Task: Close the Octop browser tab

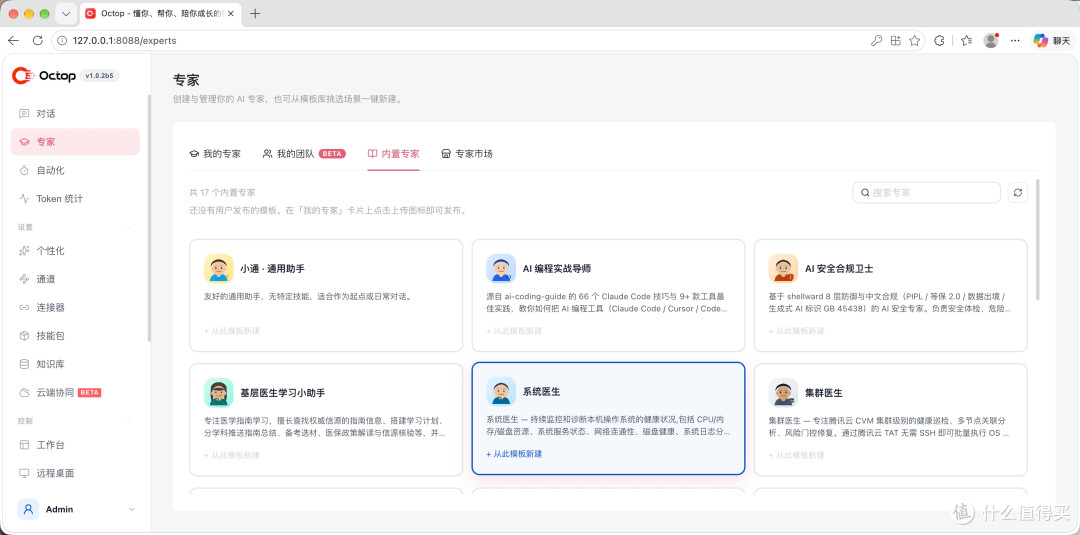Action: click(x=229, y=14)
